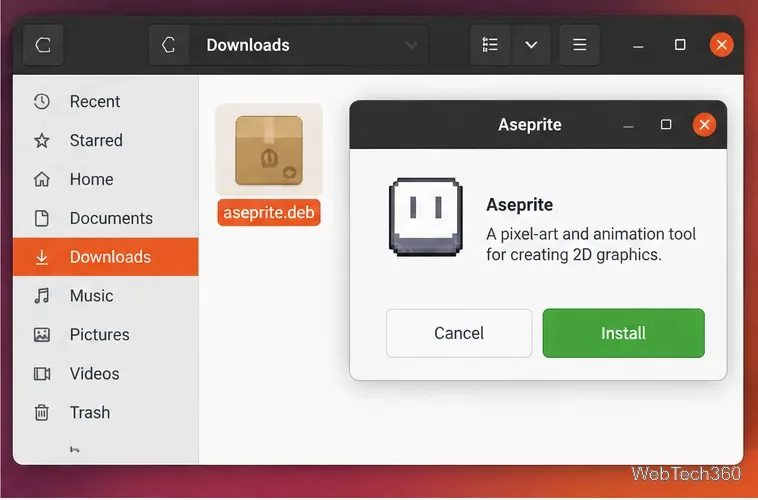The image size is (758, 500).
Task: Open Starred in the sidebar
Action: pyautogui.click(x=106, y=141)
